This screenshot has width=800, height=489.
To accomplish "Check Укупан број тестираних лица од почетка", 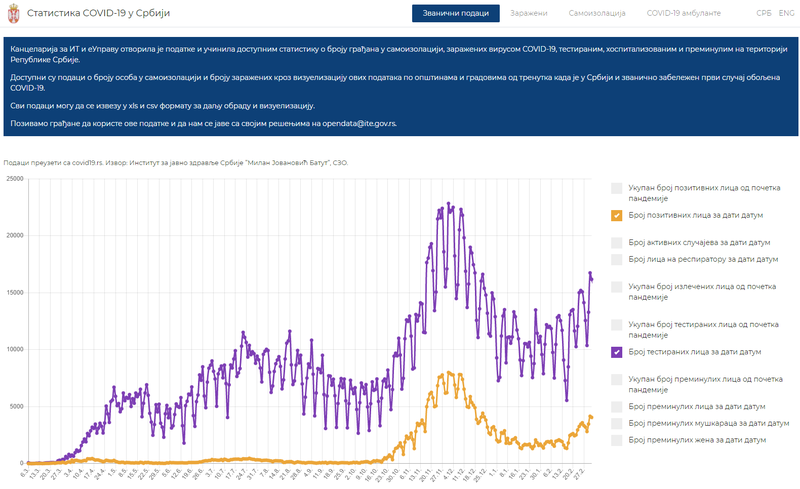I will (x=617, y=325).
